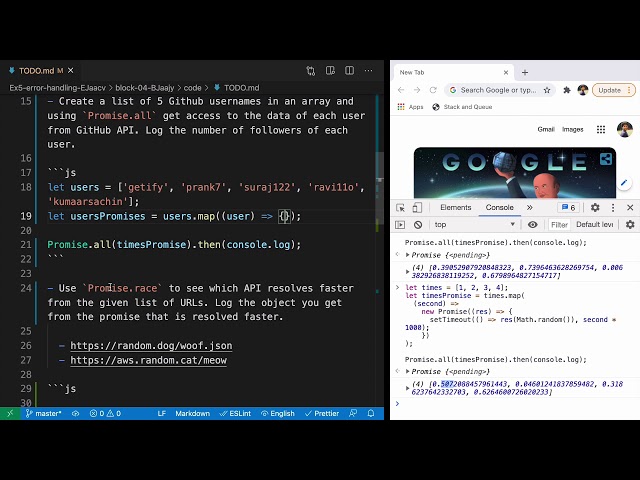This screenshot has height=480, width=640.
Task: Open errors and warnings count in status bar
Action: click(x=105, y=413)
